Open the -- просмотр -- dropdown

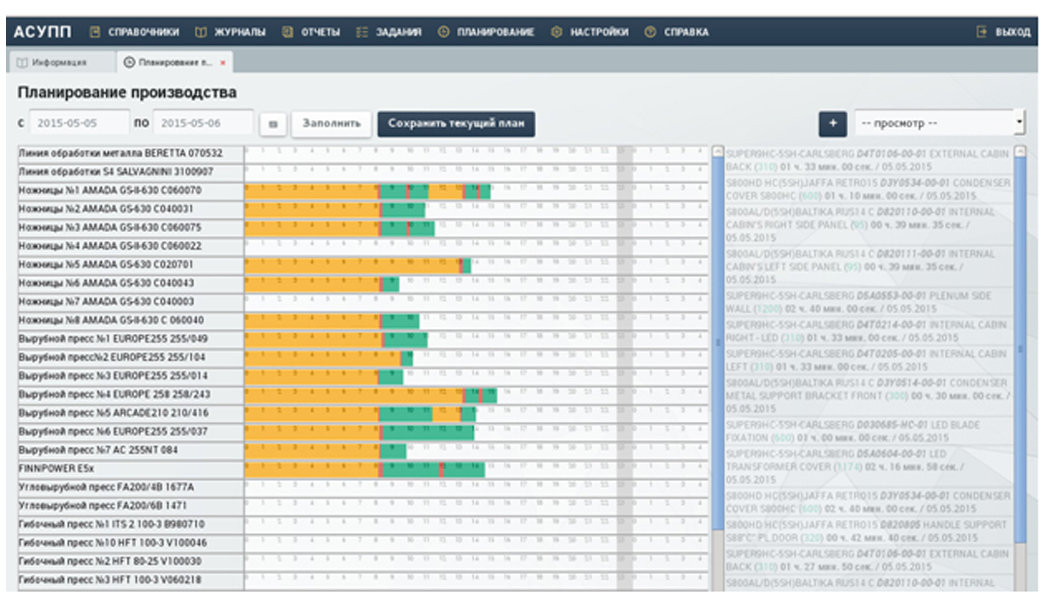939,123
